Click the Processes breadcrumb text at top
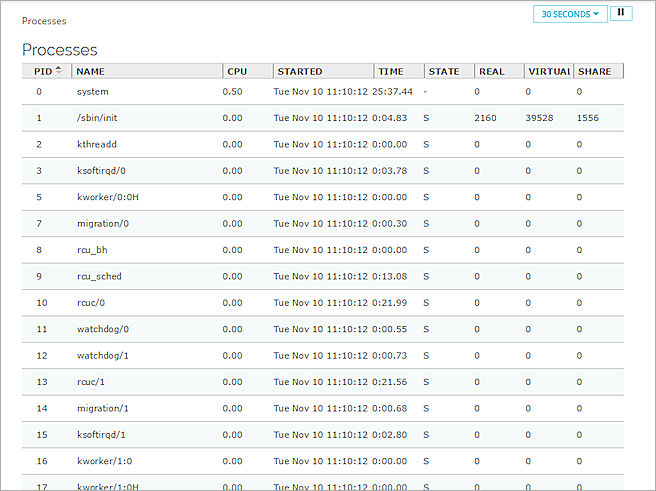Screen dimensions: 656x491 tap(42, 20)
